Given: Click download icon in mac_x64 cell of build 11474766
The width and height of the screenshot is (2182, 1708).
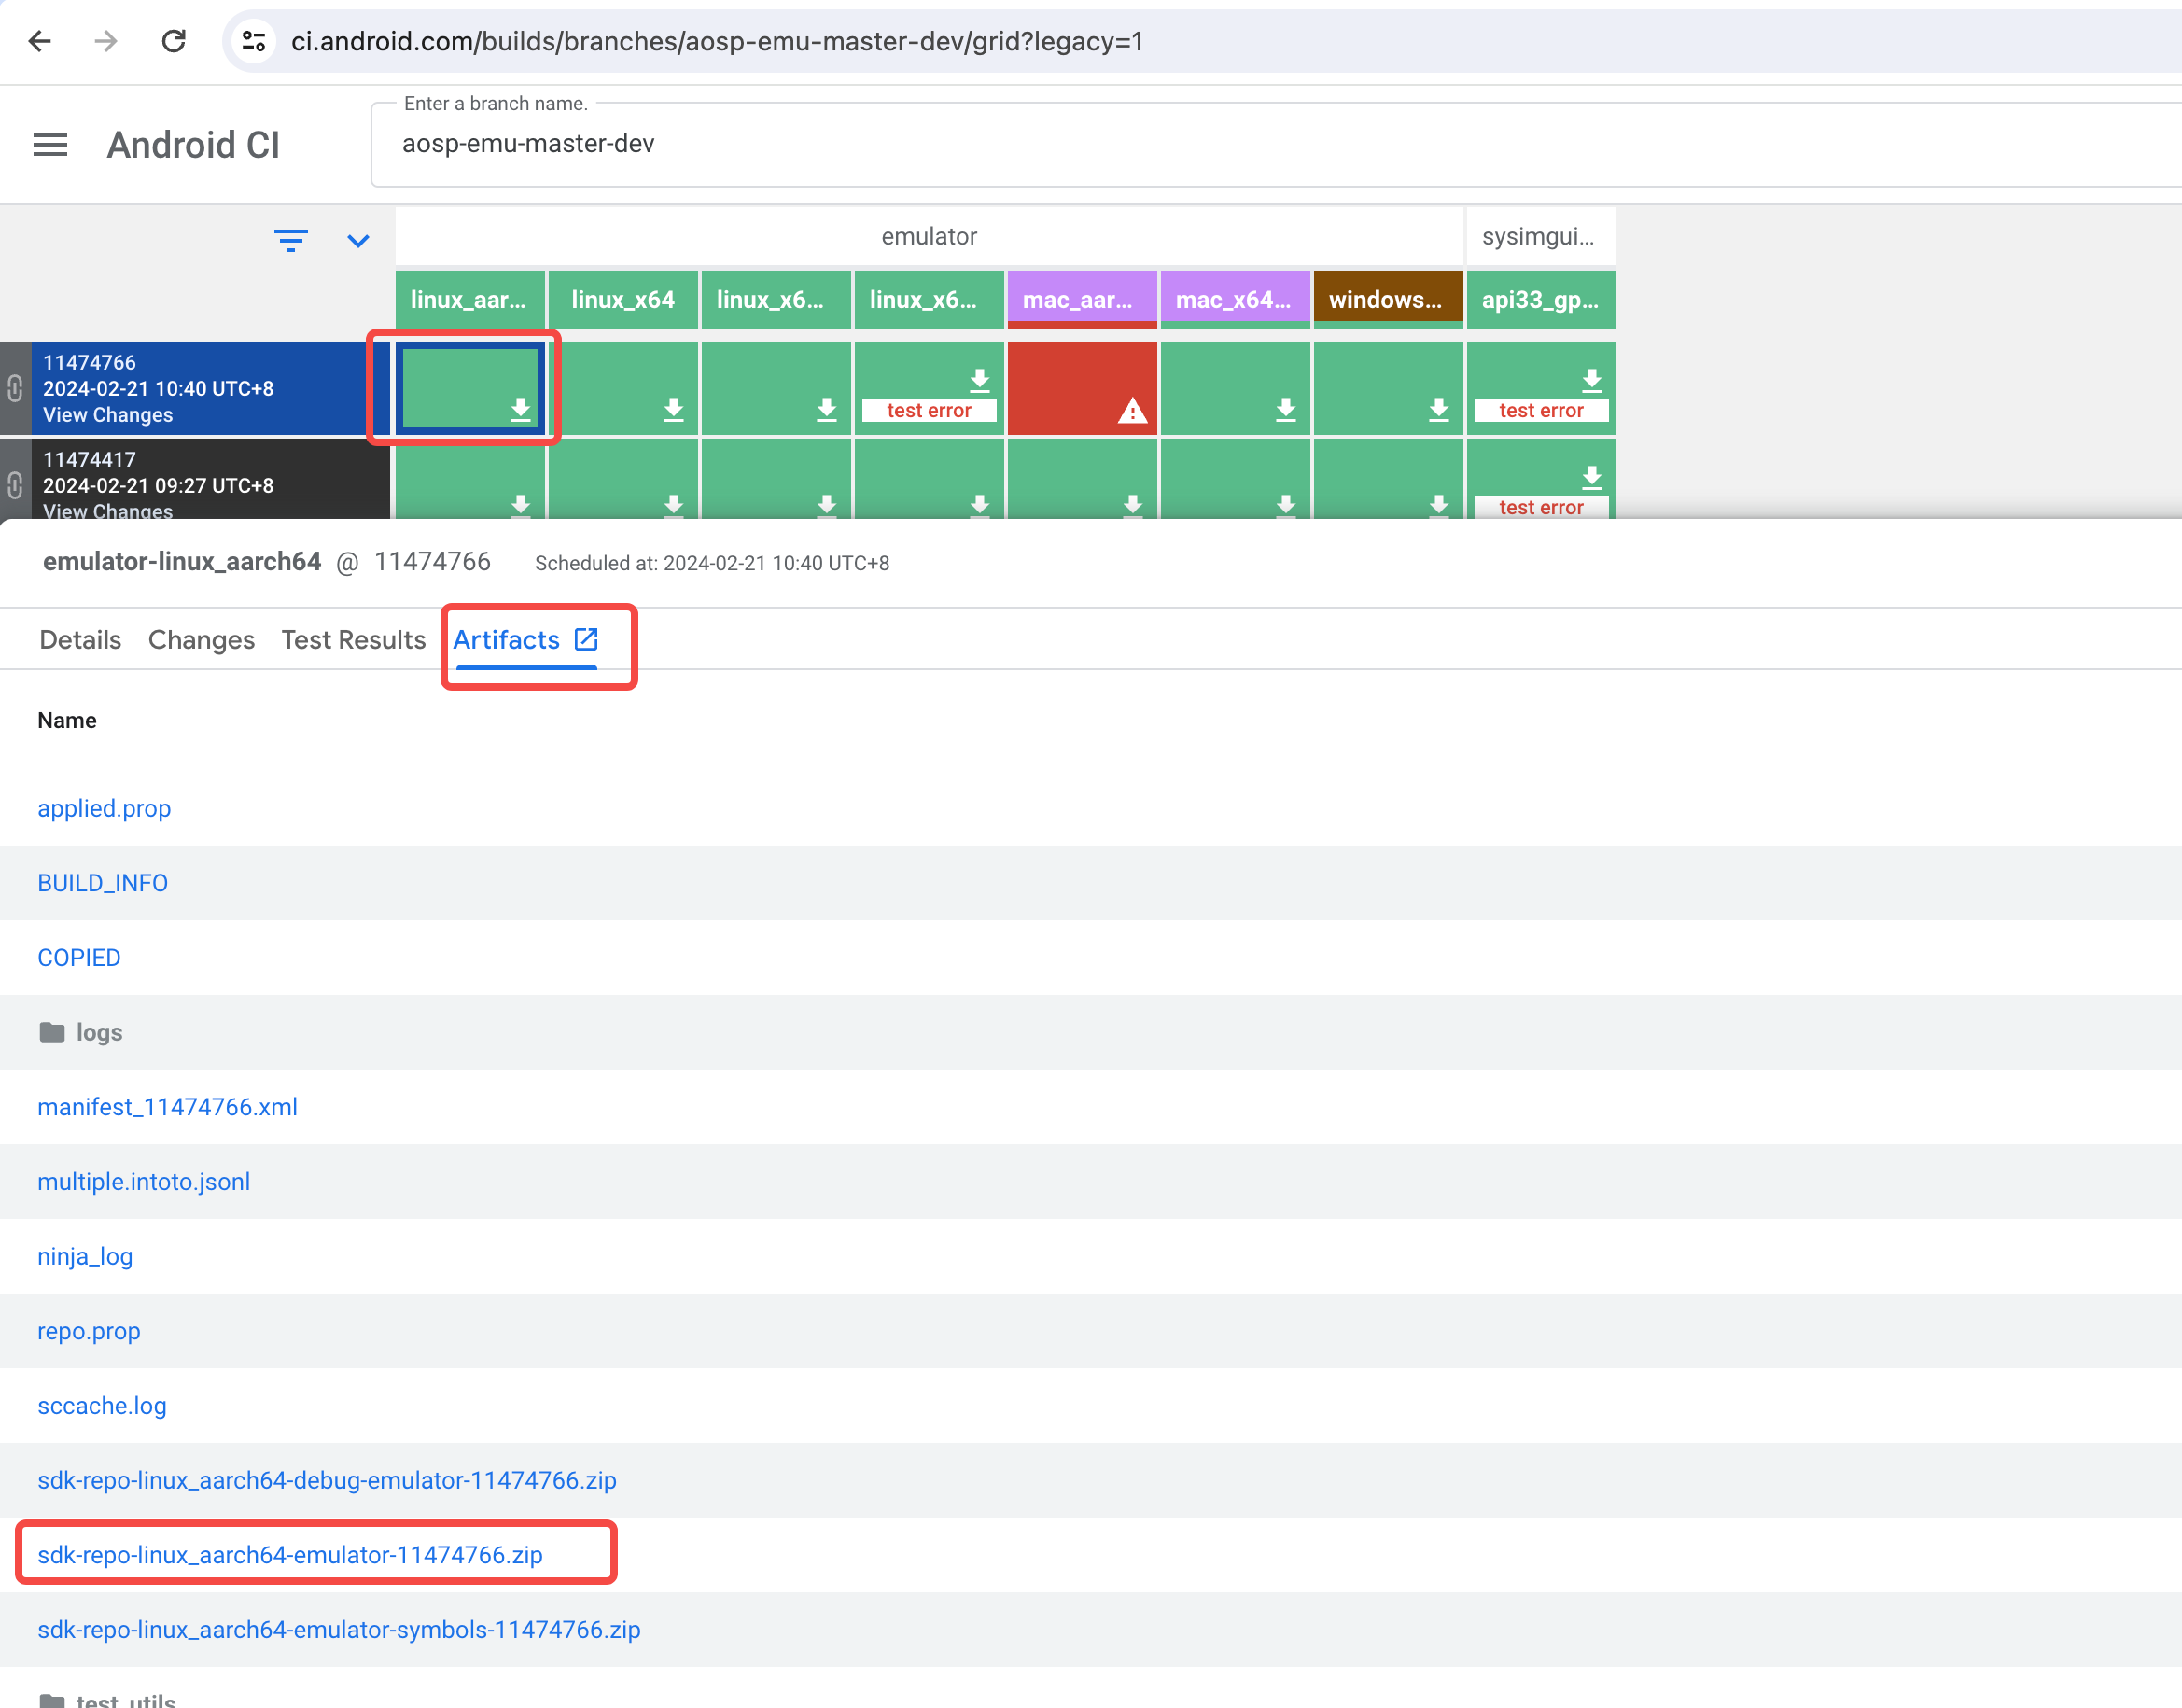Looking at the screenshot, I should coord(1285,408).
